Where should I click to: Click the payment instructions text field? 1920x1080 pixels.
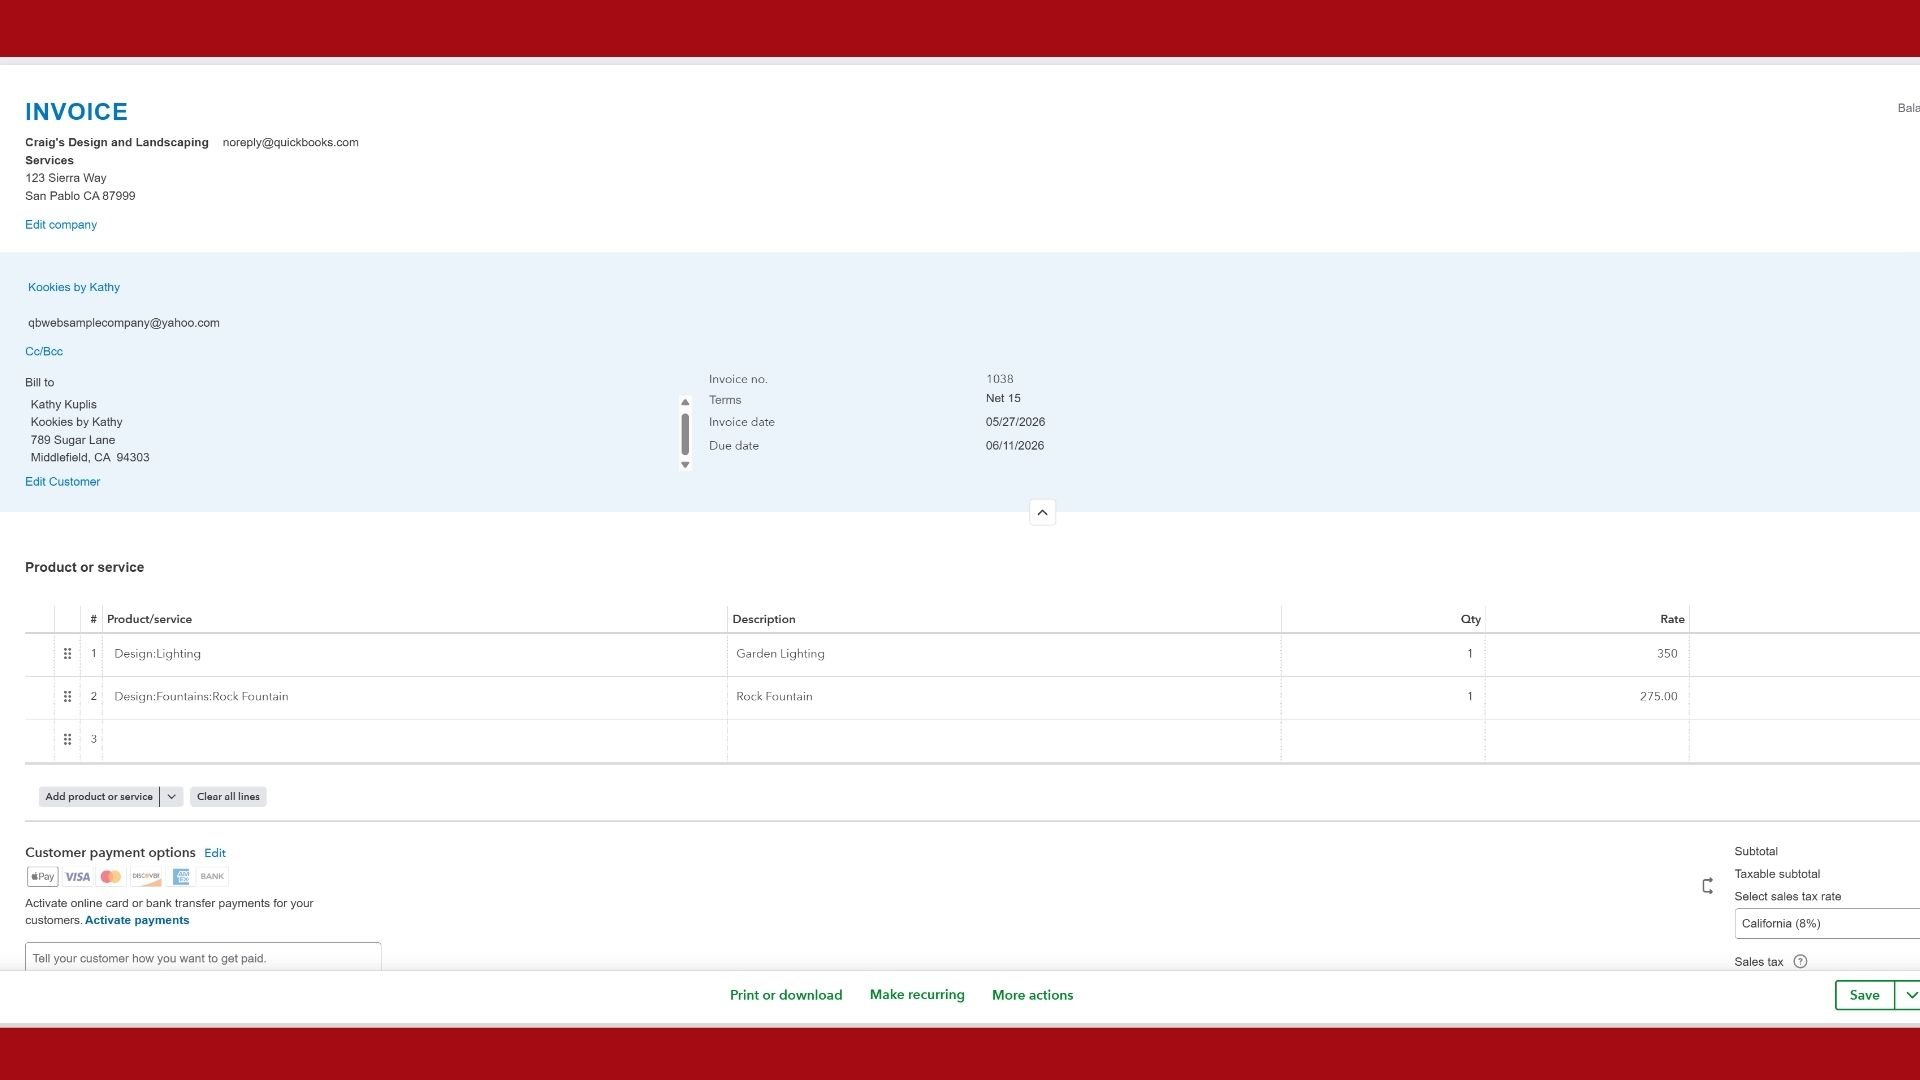point(203,957)
